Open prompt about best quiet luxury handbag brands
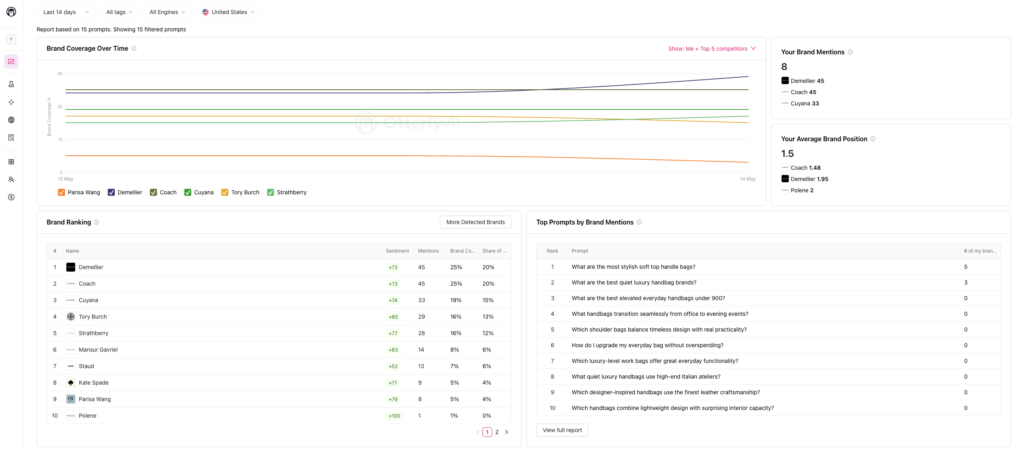 (633, 283)
